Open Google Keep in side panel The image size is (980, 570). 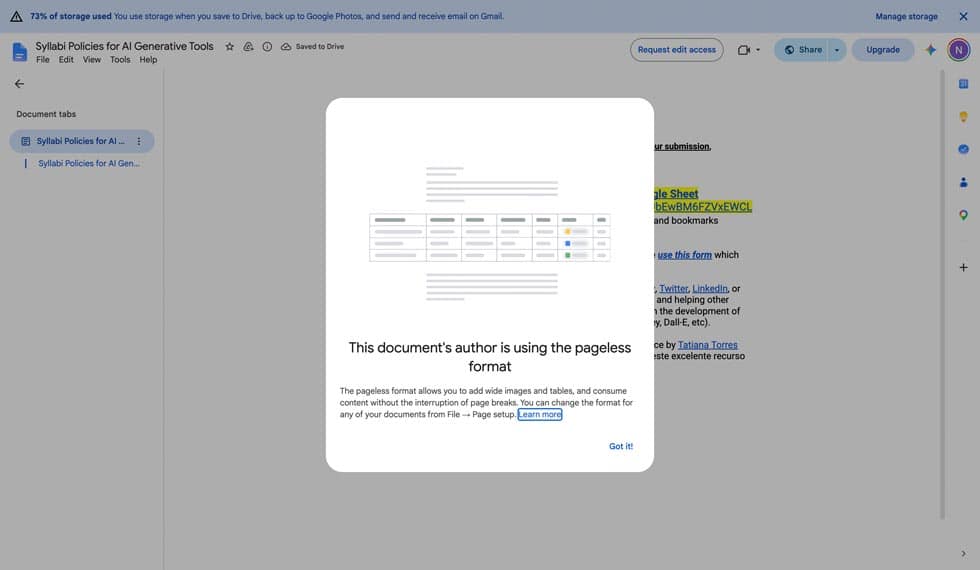click(x=963, y=117)
